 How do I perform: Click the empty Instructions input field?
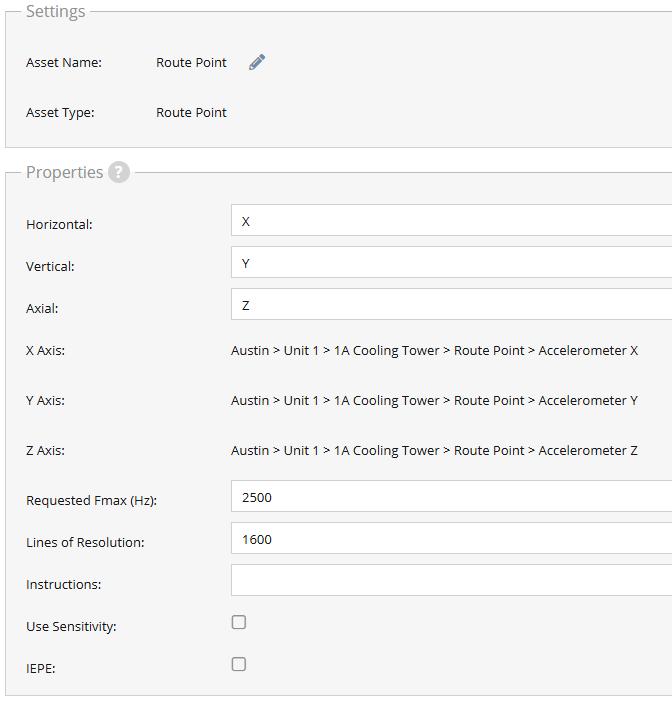[451, 580]
